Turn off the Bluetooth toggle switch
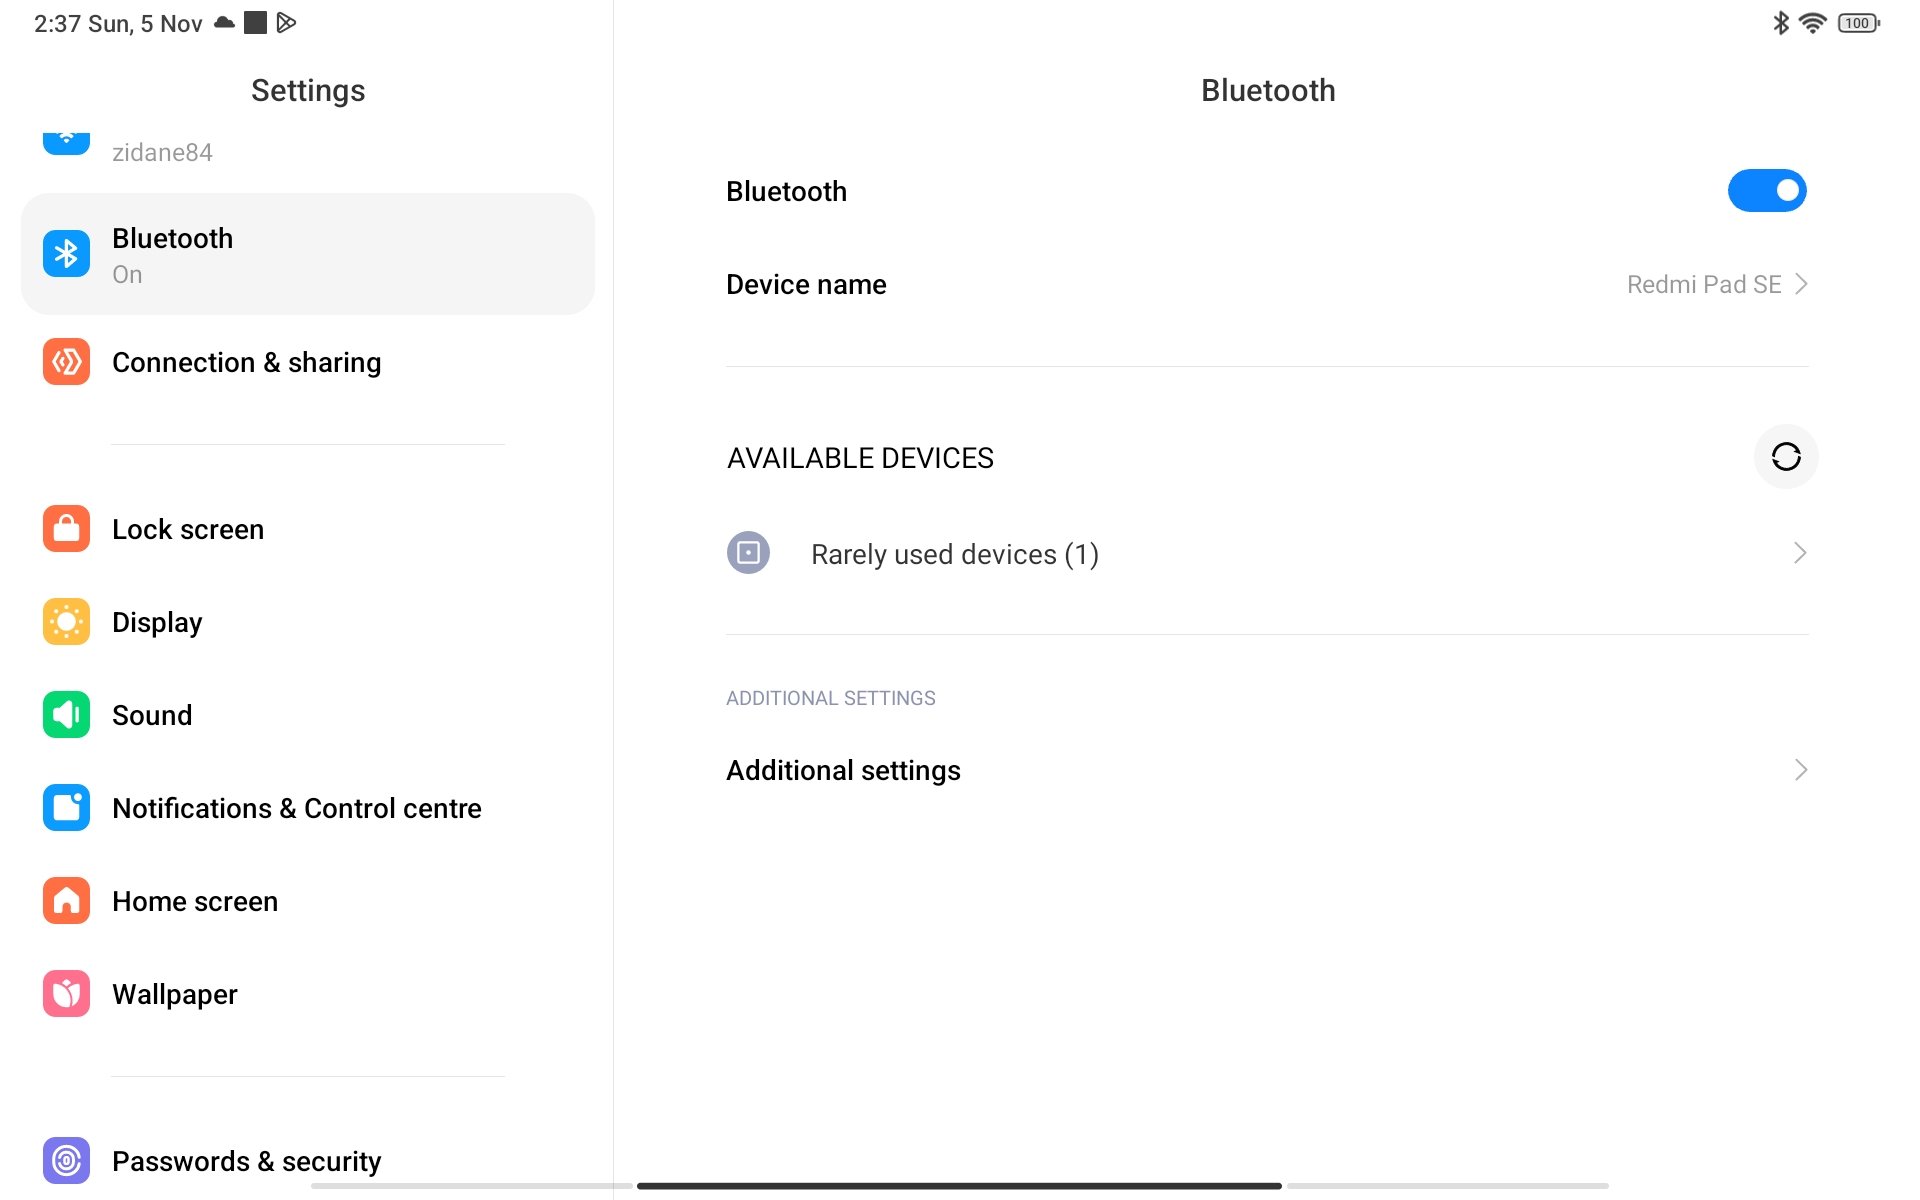This screenshot has height=1200, width=1920. point(1767,191)
